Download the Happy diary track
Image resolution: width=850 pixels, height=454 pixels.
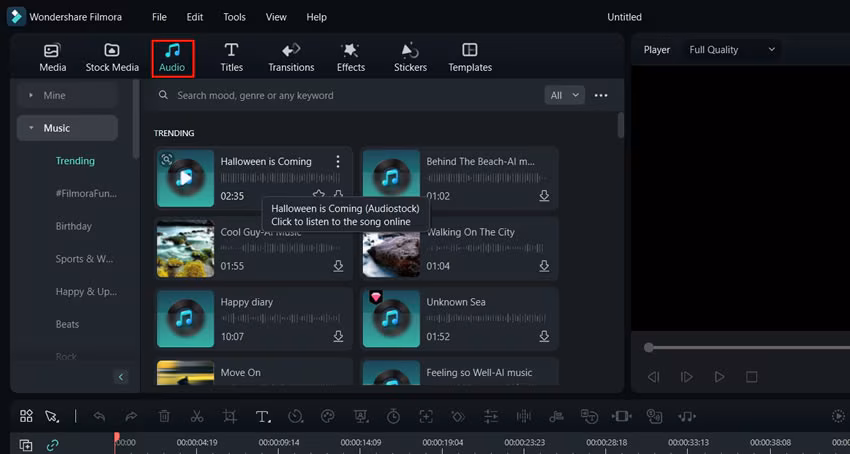click(x=338, y=336)
